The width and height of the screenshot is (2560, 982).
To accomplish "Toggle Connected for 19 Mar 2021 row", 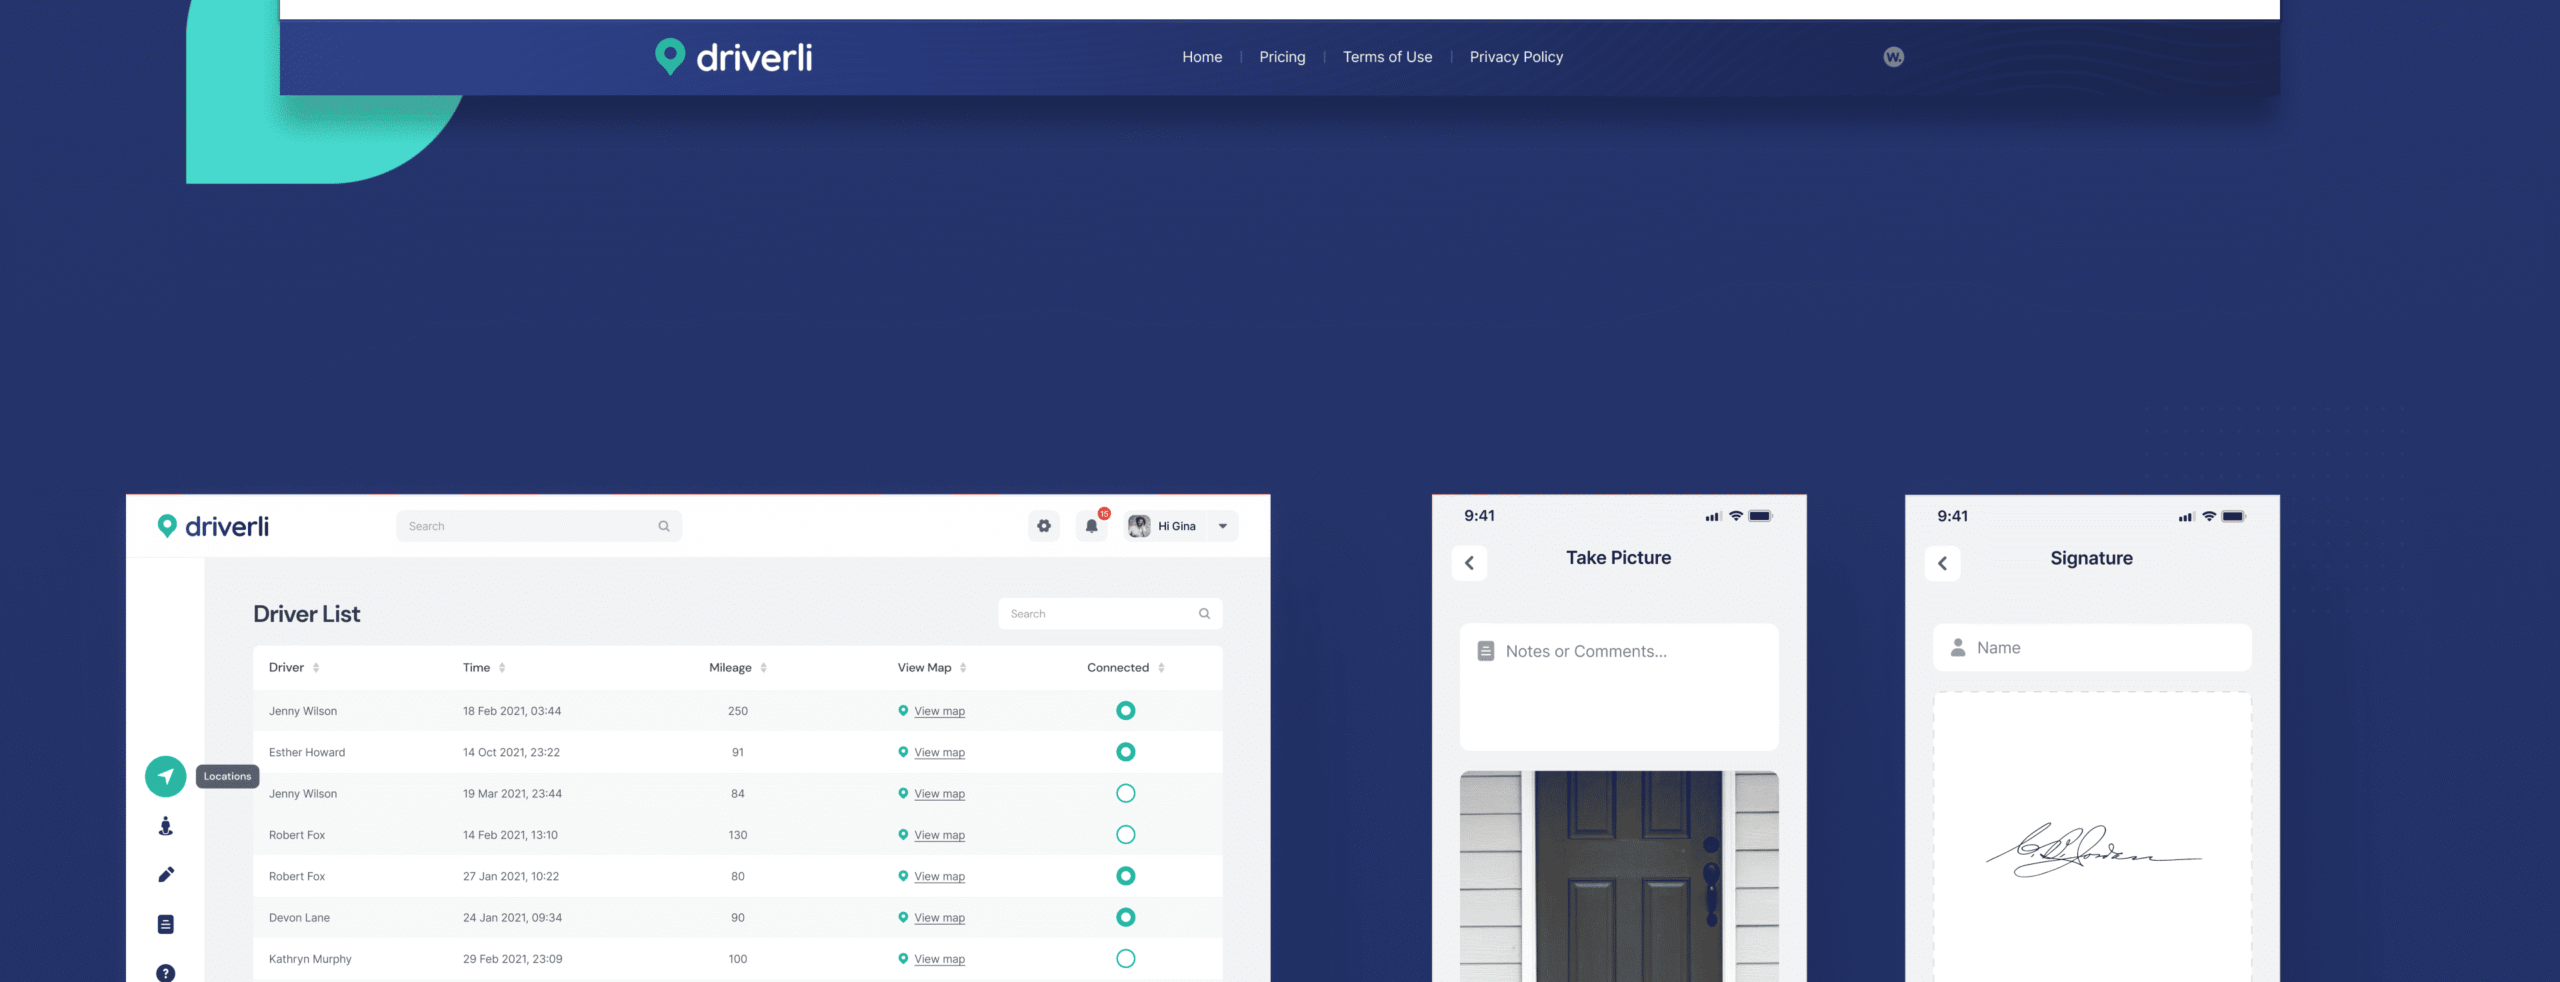I will [1126, 794].
